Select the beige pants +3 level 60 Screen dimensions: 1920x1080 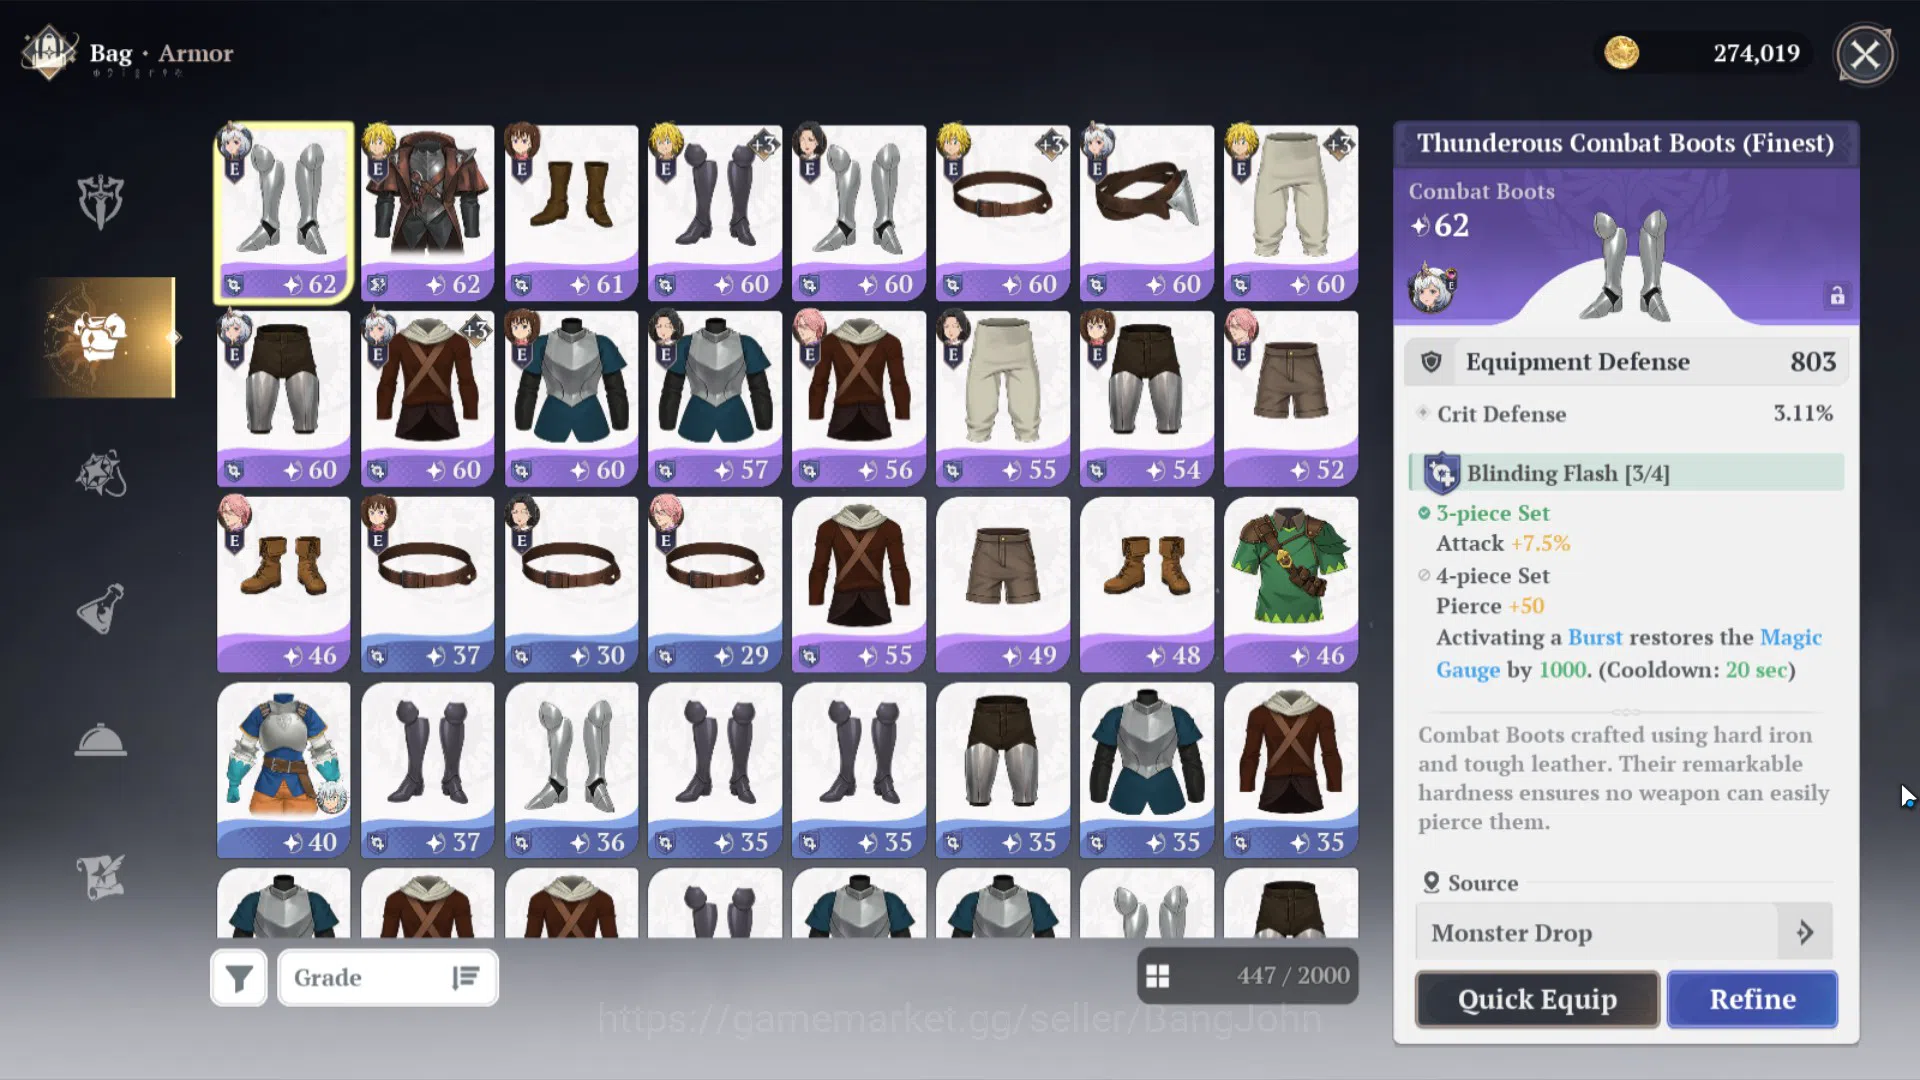coord(1291,213)
